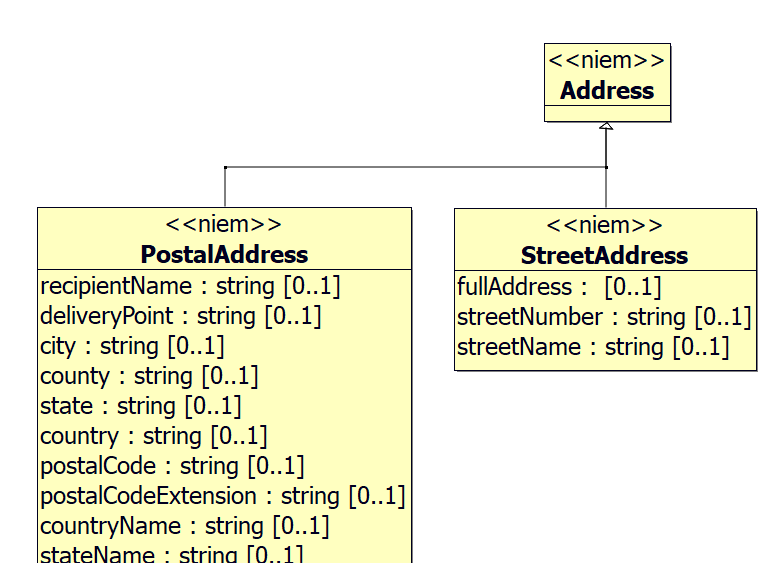Click the recipientName attribute
The width and height of the screenshot is (778, 563).
[x=190, y=287]
